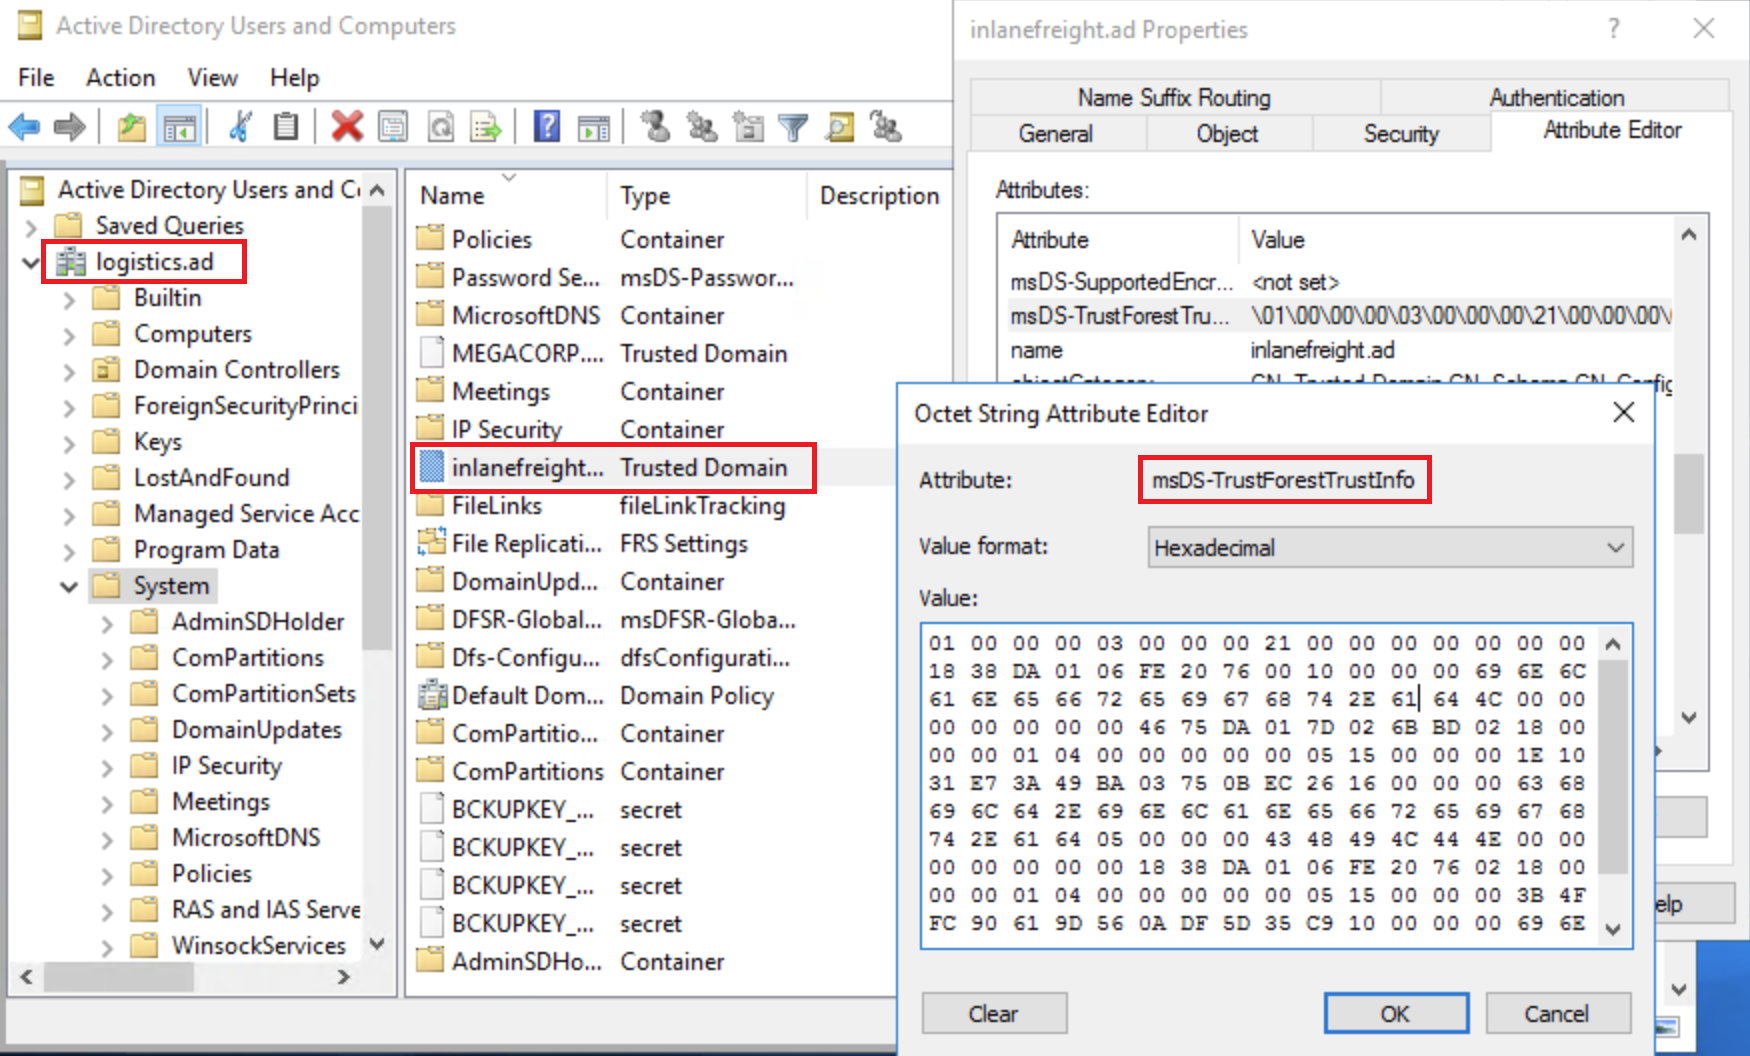Click the create new user icon
1750x1056 pixels.
(655, 127)
